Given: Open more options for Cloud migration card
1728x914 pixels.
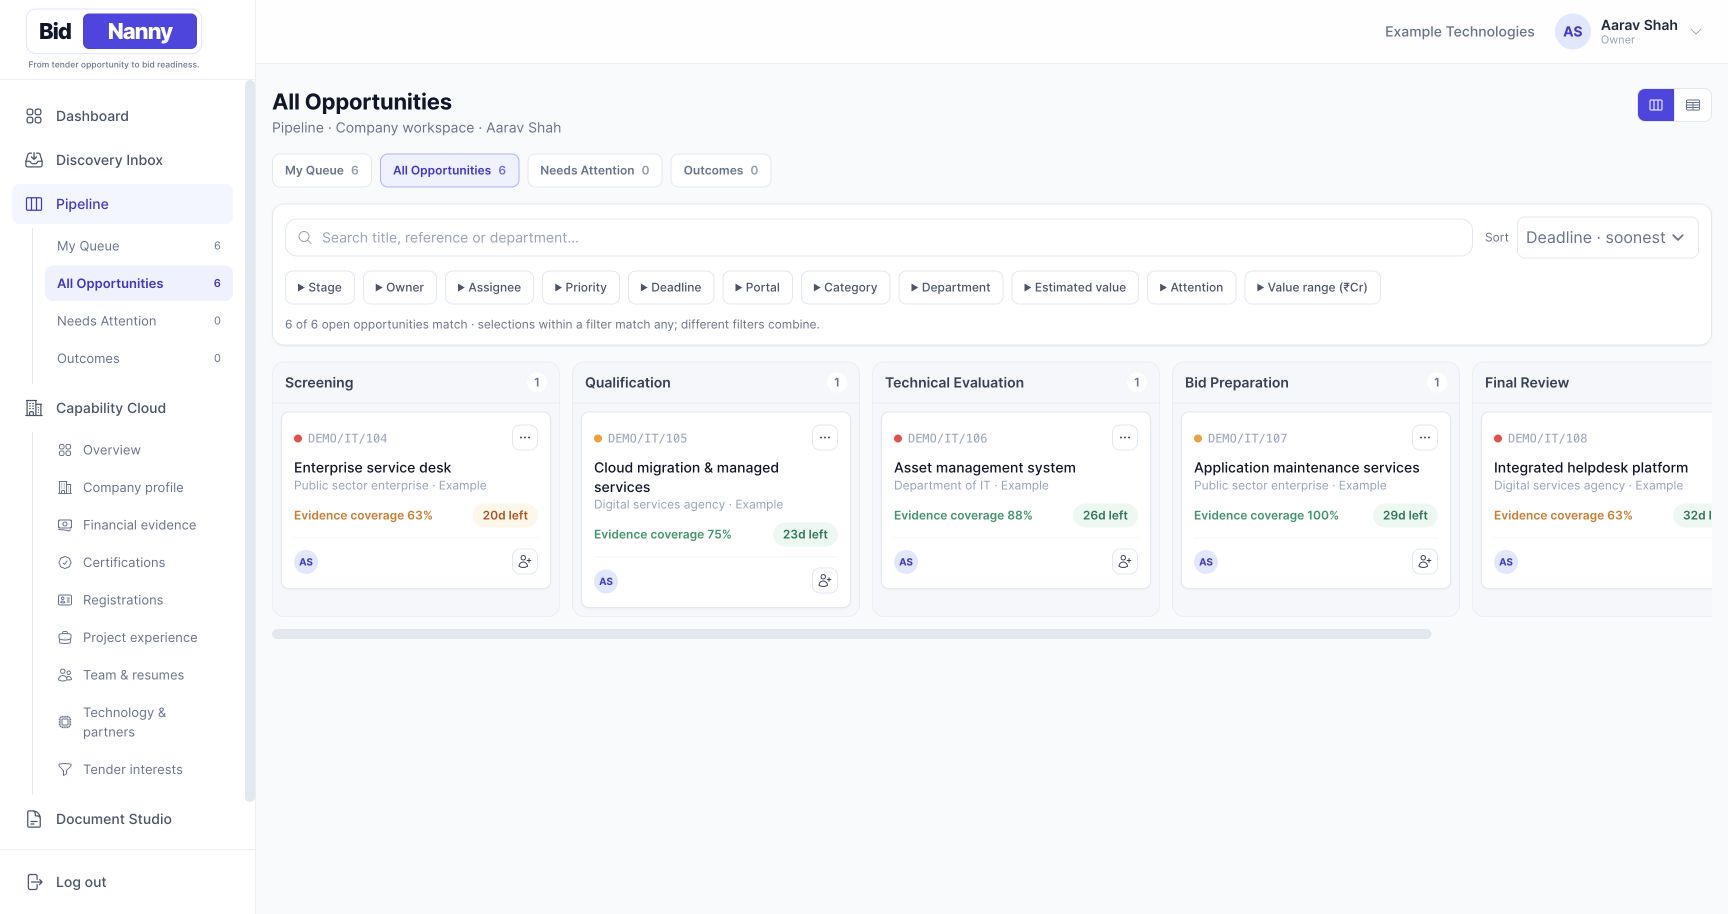Looking at the screenshot, I should click(x=825, y=437).
